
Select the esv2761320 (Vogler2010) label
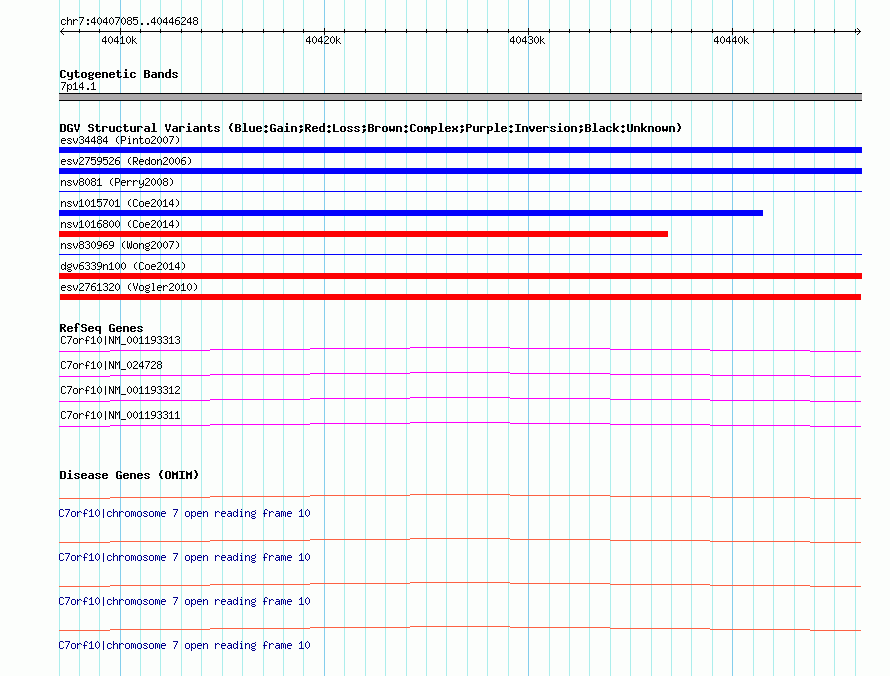click(x=129, y=287)
